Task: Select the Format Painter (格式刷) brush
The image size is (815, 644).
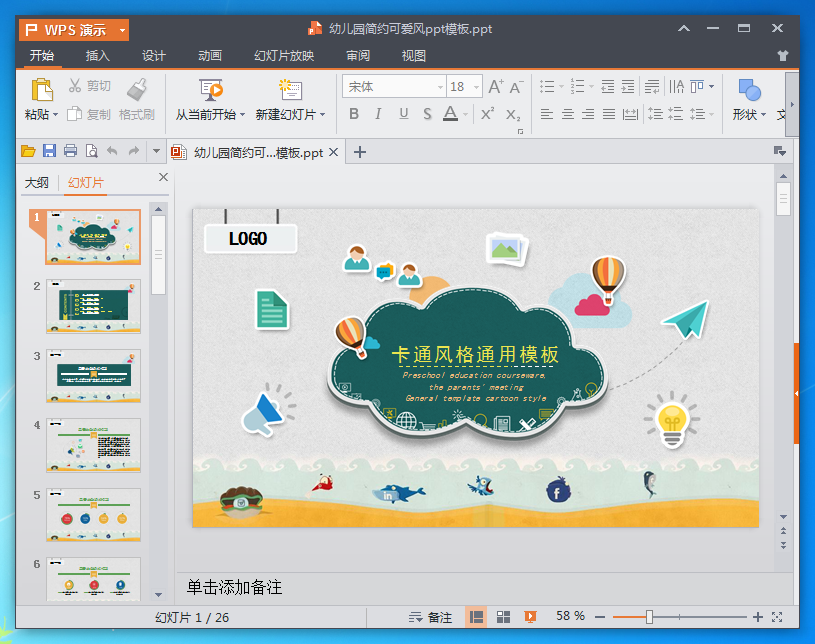Action: pyautogui.click(x=137, y=89)
